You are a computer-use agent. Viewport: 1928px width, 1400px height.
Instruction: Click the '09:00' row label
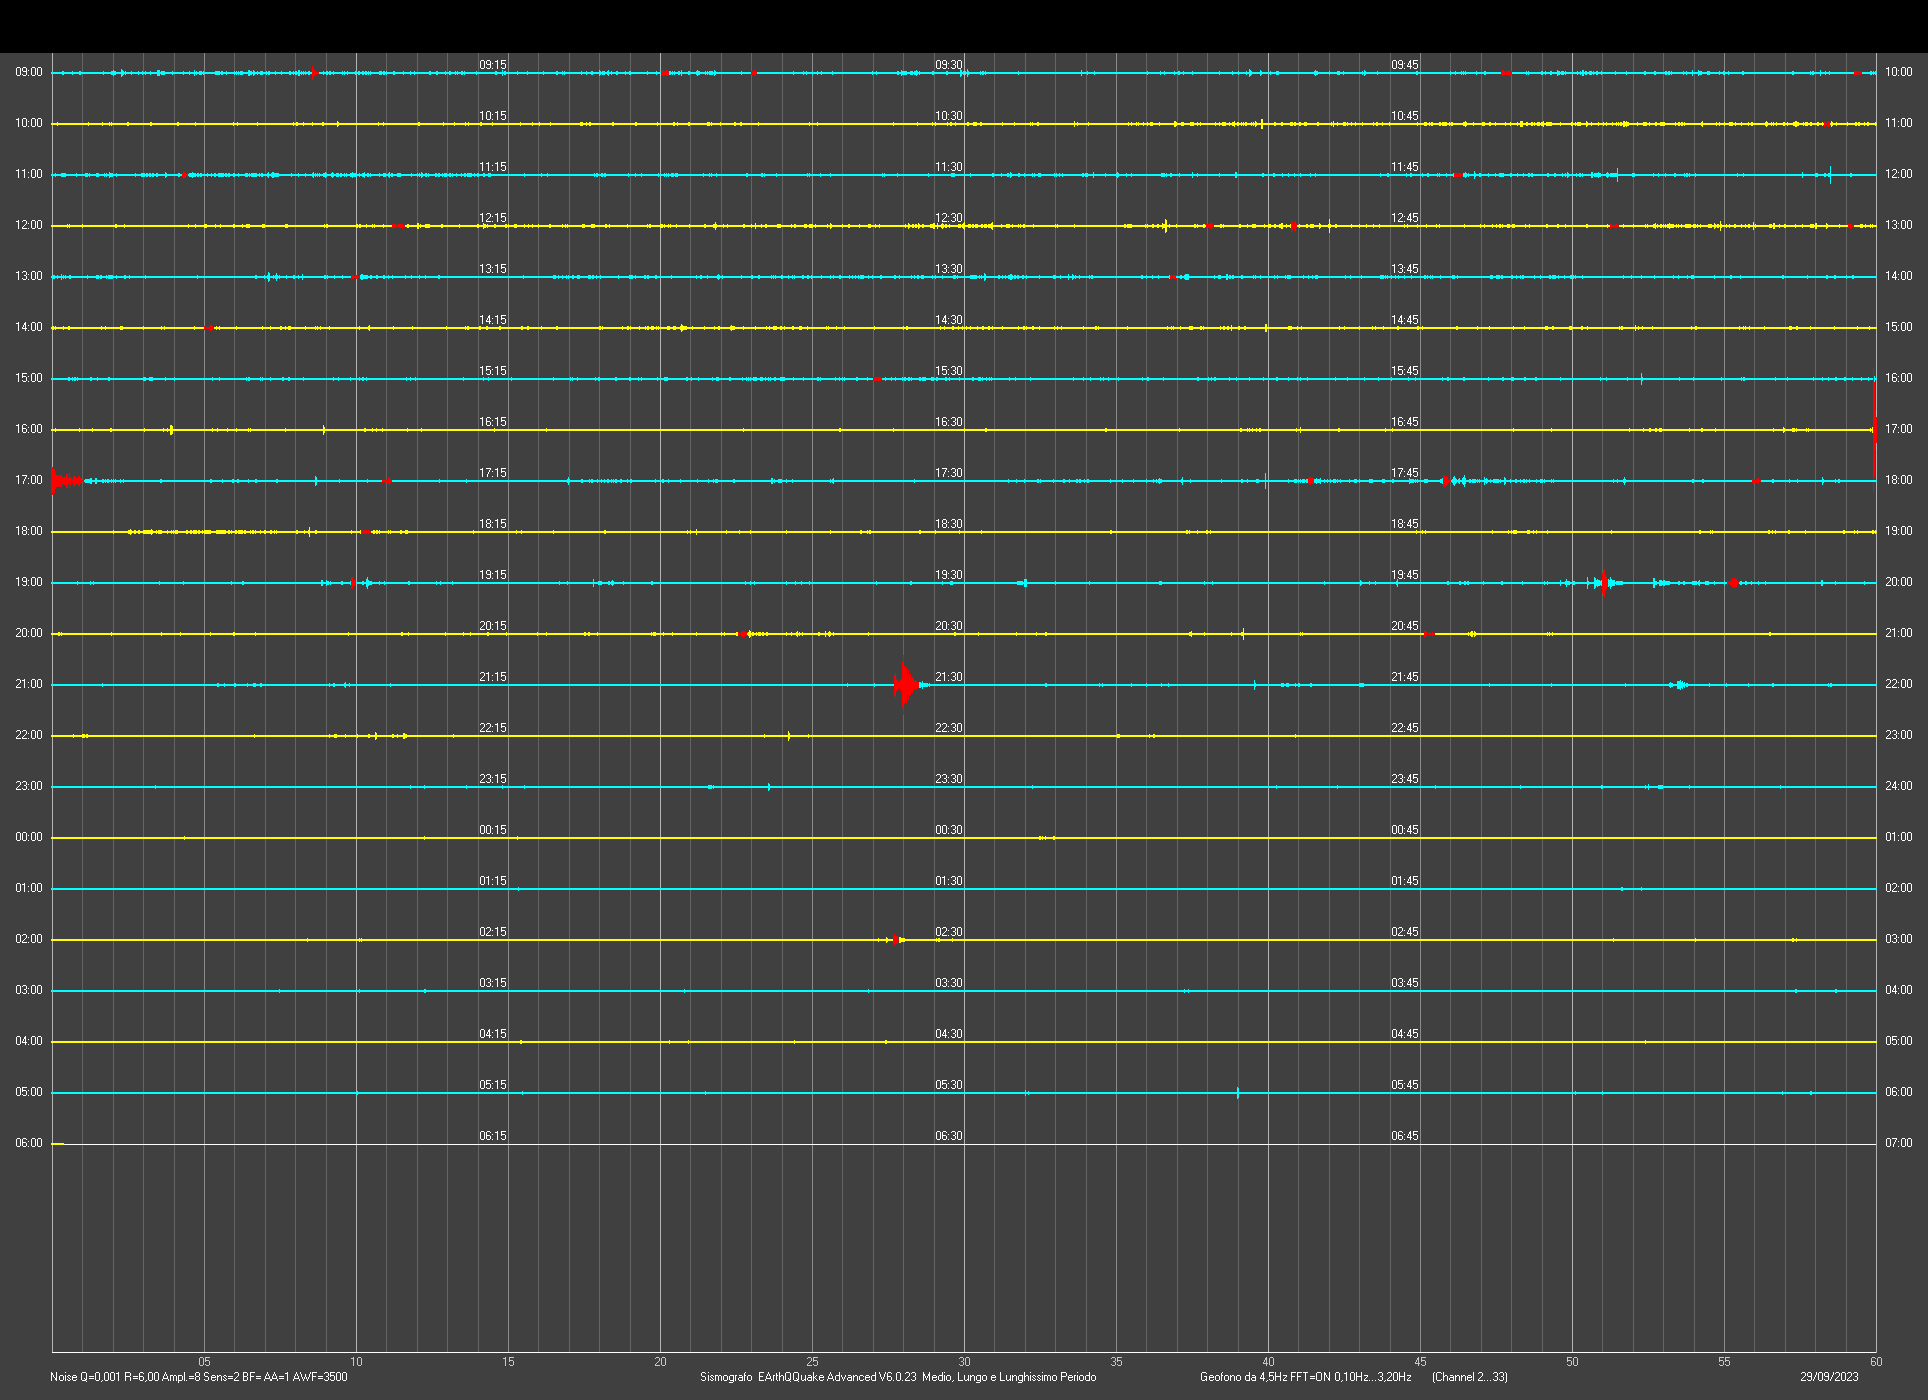click(x=29, y=72)
